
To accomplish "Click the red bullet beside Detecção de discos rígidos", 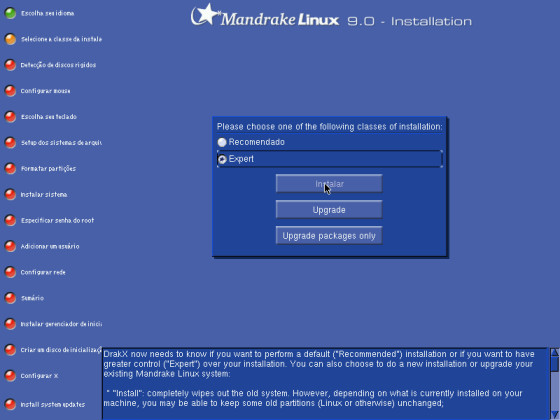I will pyautogui.click(x=10, y=65).
